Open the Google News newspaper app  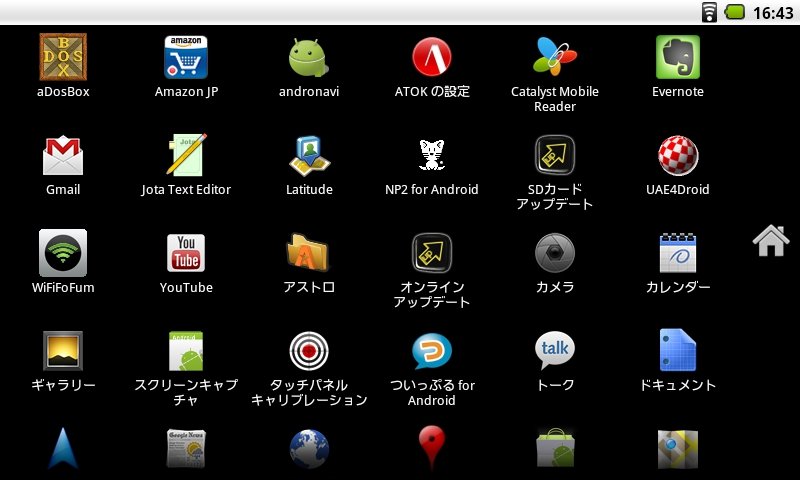point(186,449)
